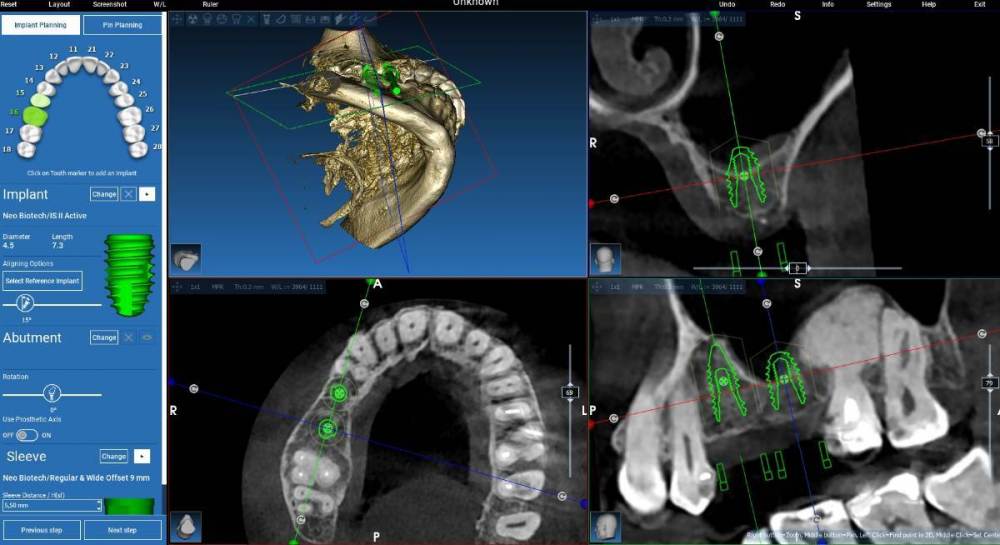Viewport: 1000px width, 545px height.
Task: Switch to the Pin Planning tab
Action: tap(122, 25)
